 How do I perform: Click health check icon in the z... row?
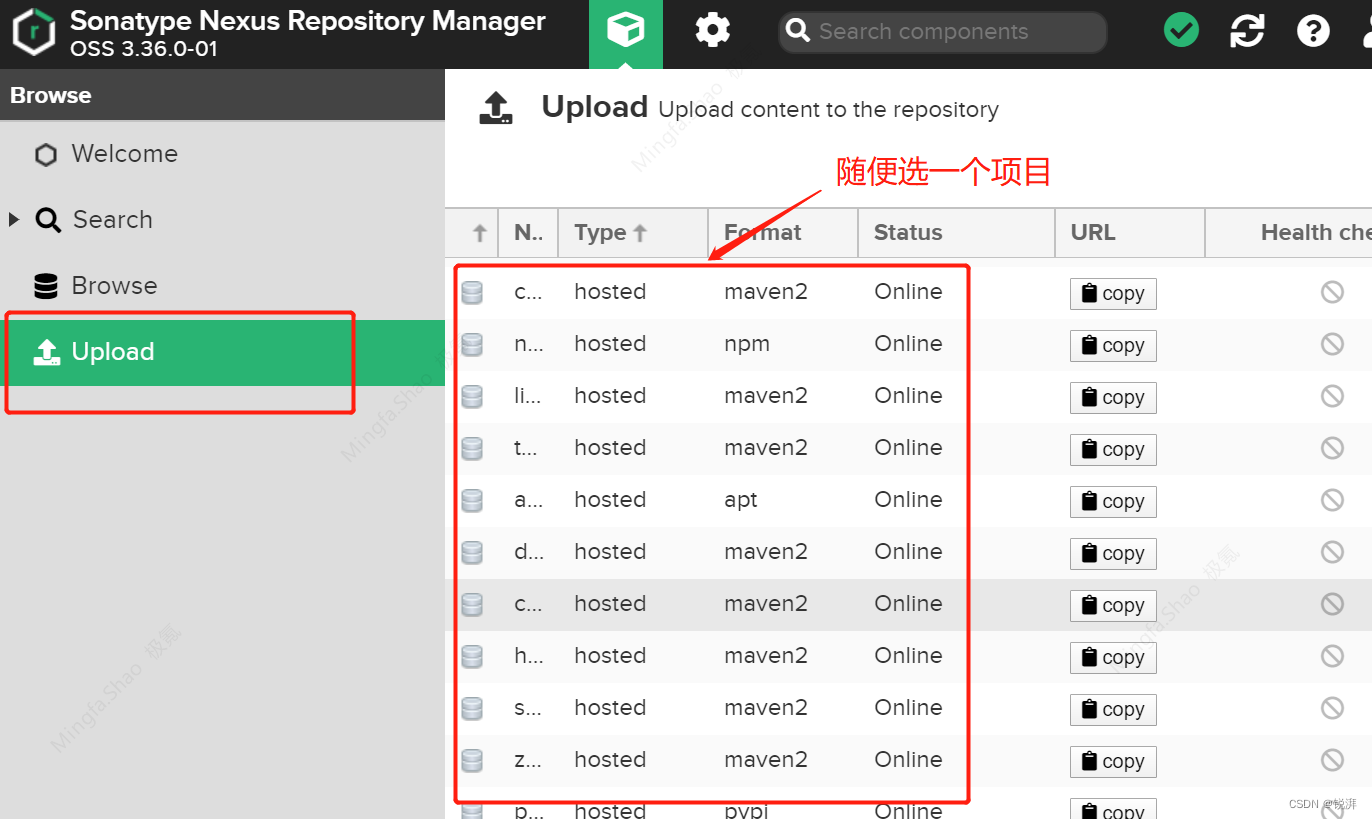(x=1332, y=760)
